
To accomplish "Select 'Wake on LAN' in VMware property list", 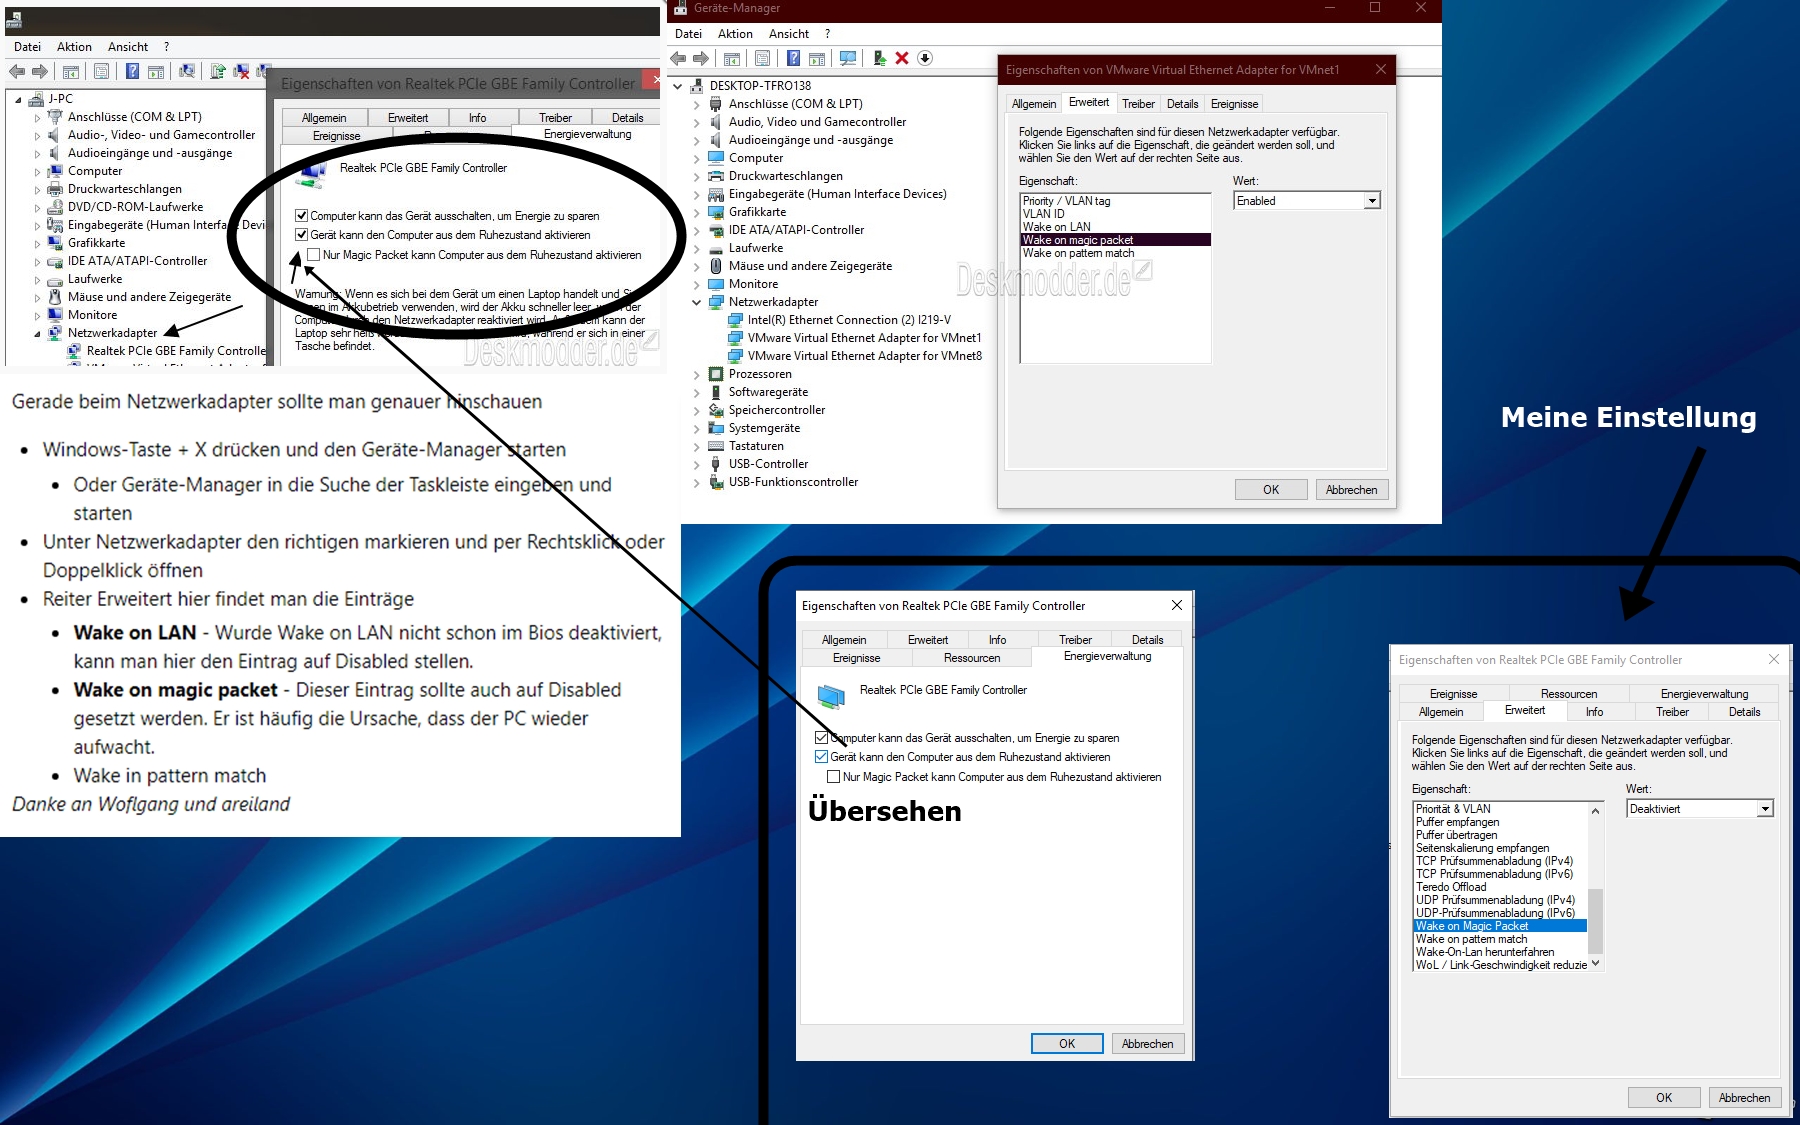I will coord(1115,227).
